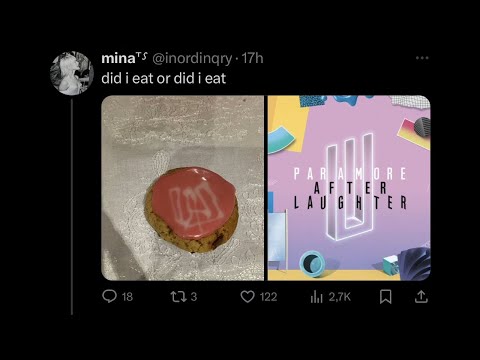View analytics via bar chart icon
This screenshot has width=480, height=360.
tap(316, 297)
